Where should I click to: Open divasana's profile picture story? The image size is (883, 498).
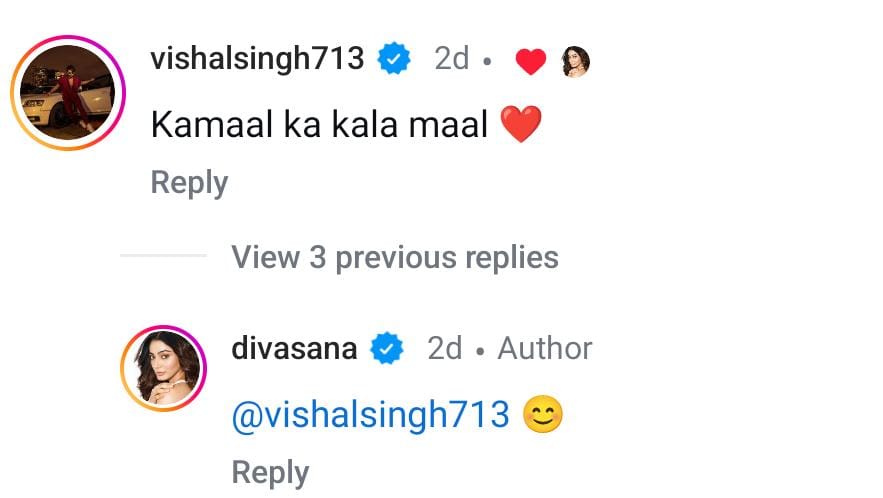point(163,368)
